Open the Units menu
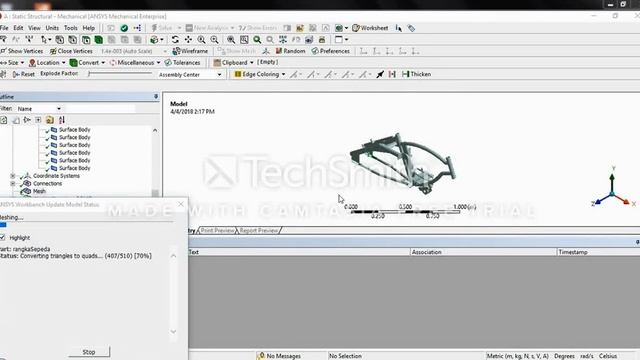This screenshot has width=640, height=360. coord(52,28)
